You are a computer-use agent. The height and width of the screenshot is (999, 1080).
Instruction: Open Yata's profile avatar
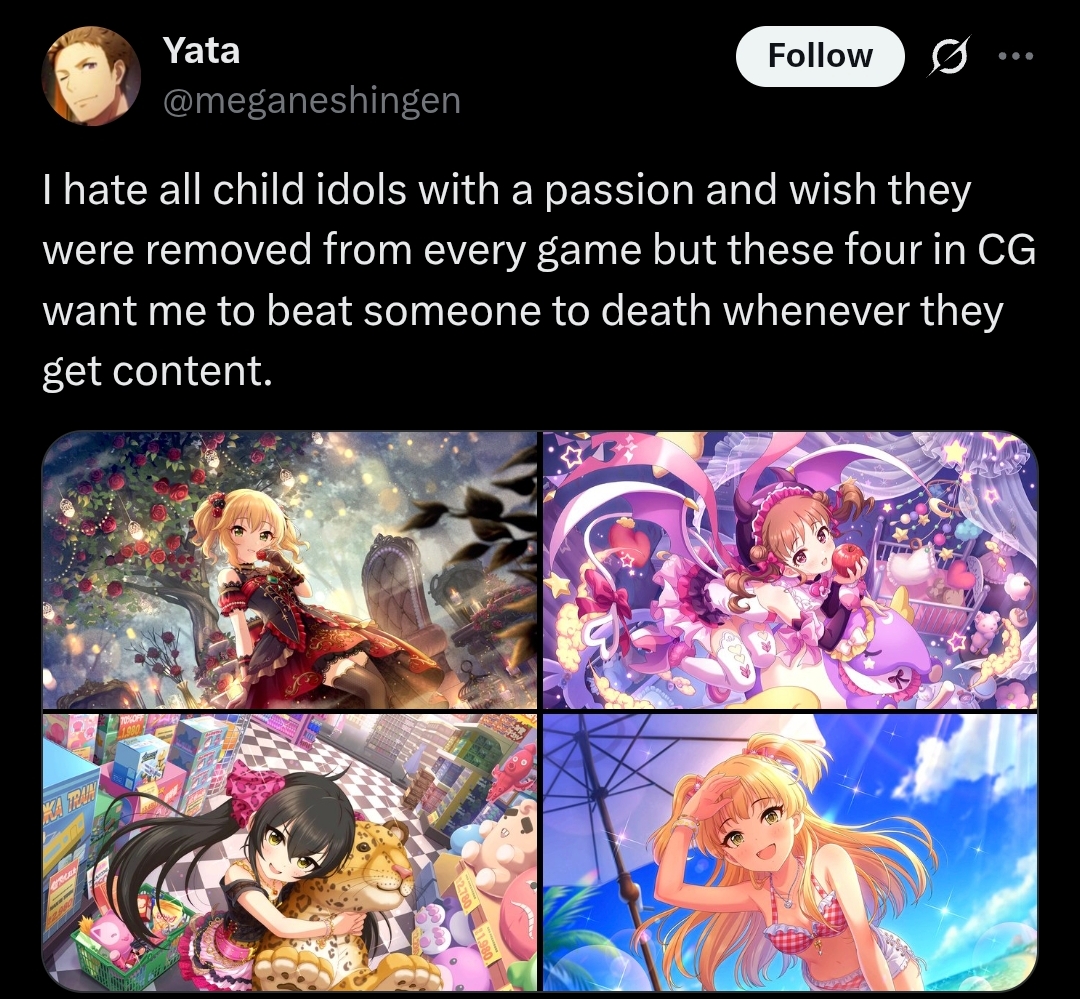click(92, 76)
